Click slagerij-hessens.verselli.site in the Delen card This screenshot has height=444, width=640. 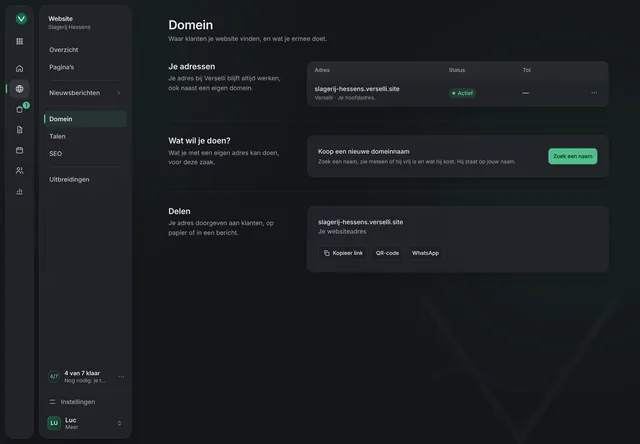pos(360,222)
